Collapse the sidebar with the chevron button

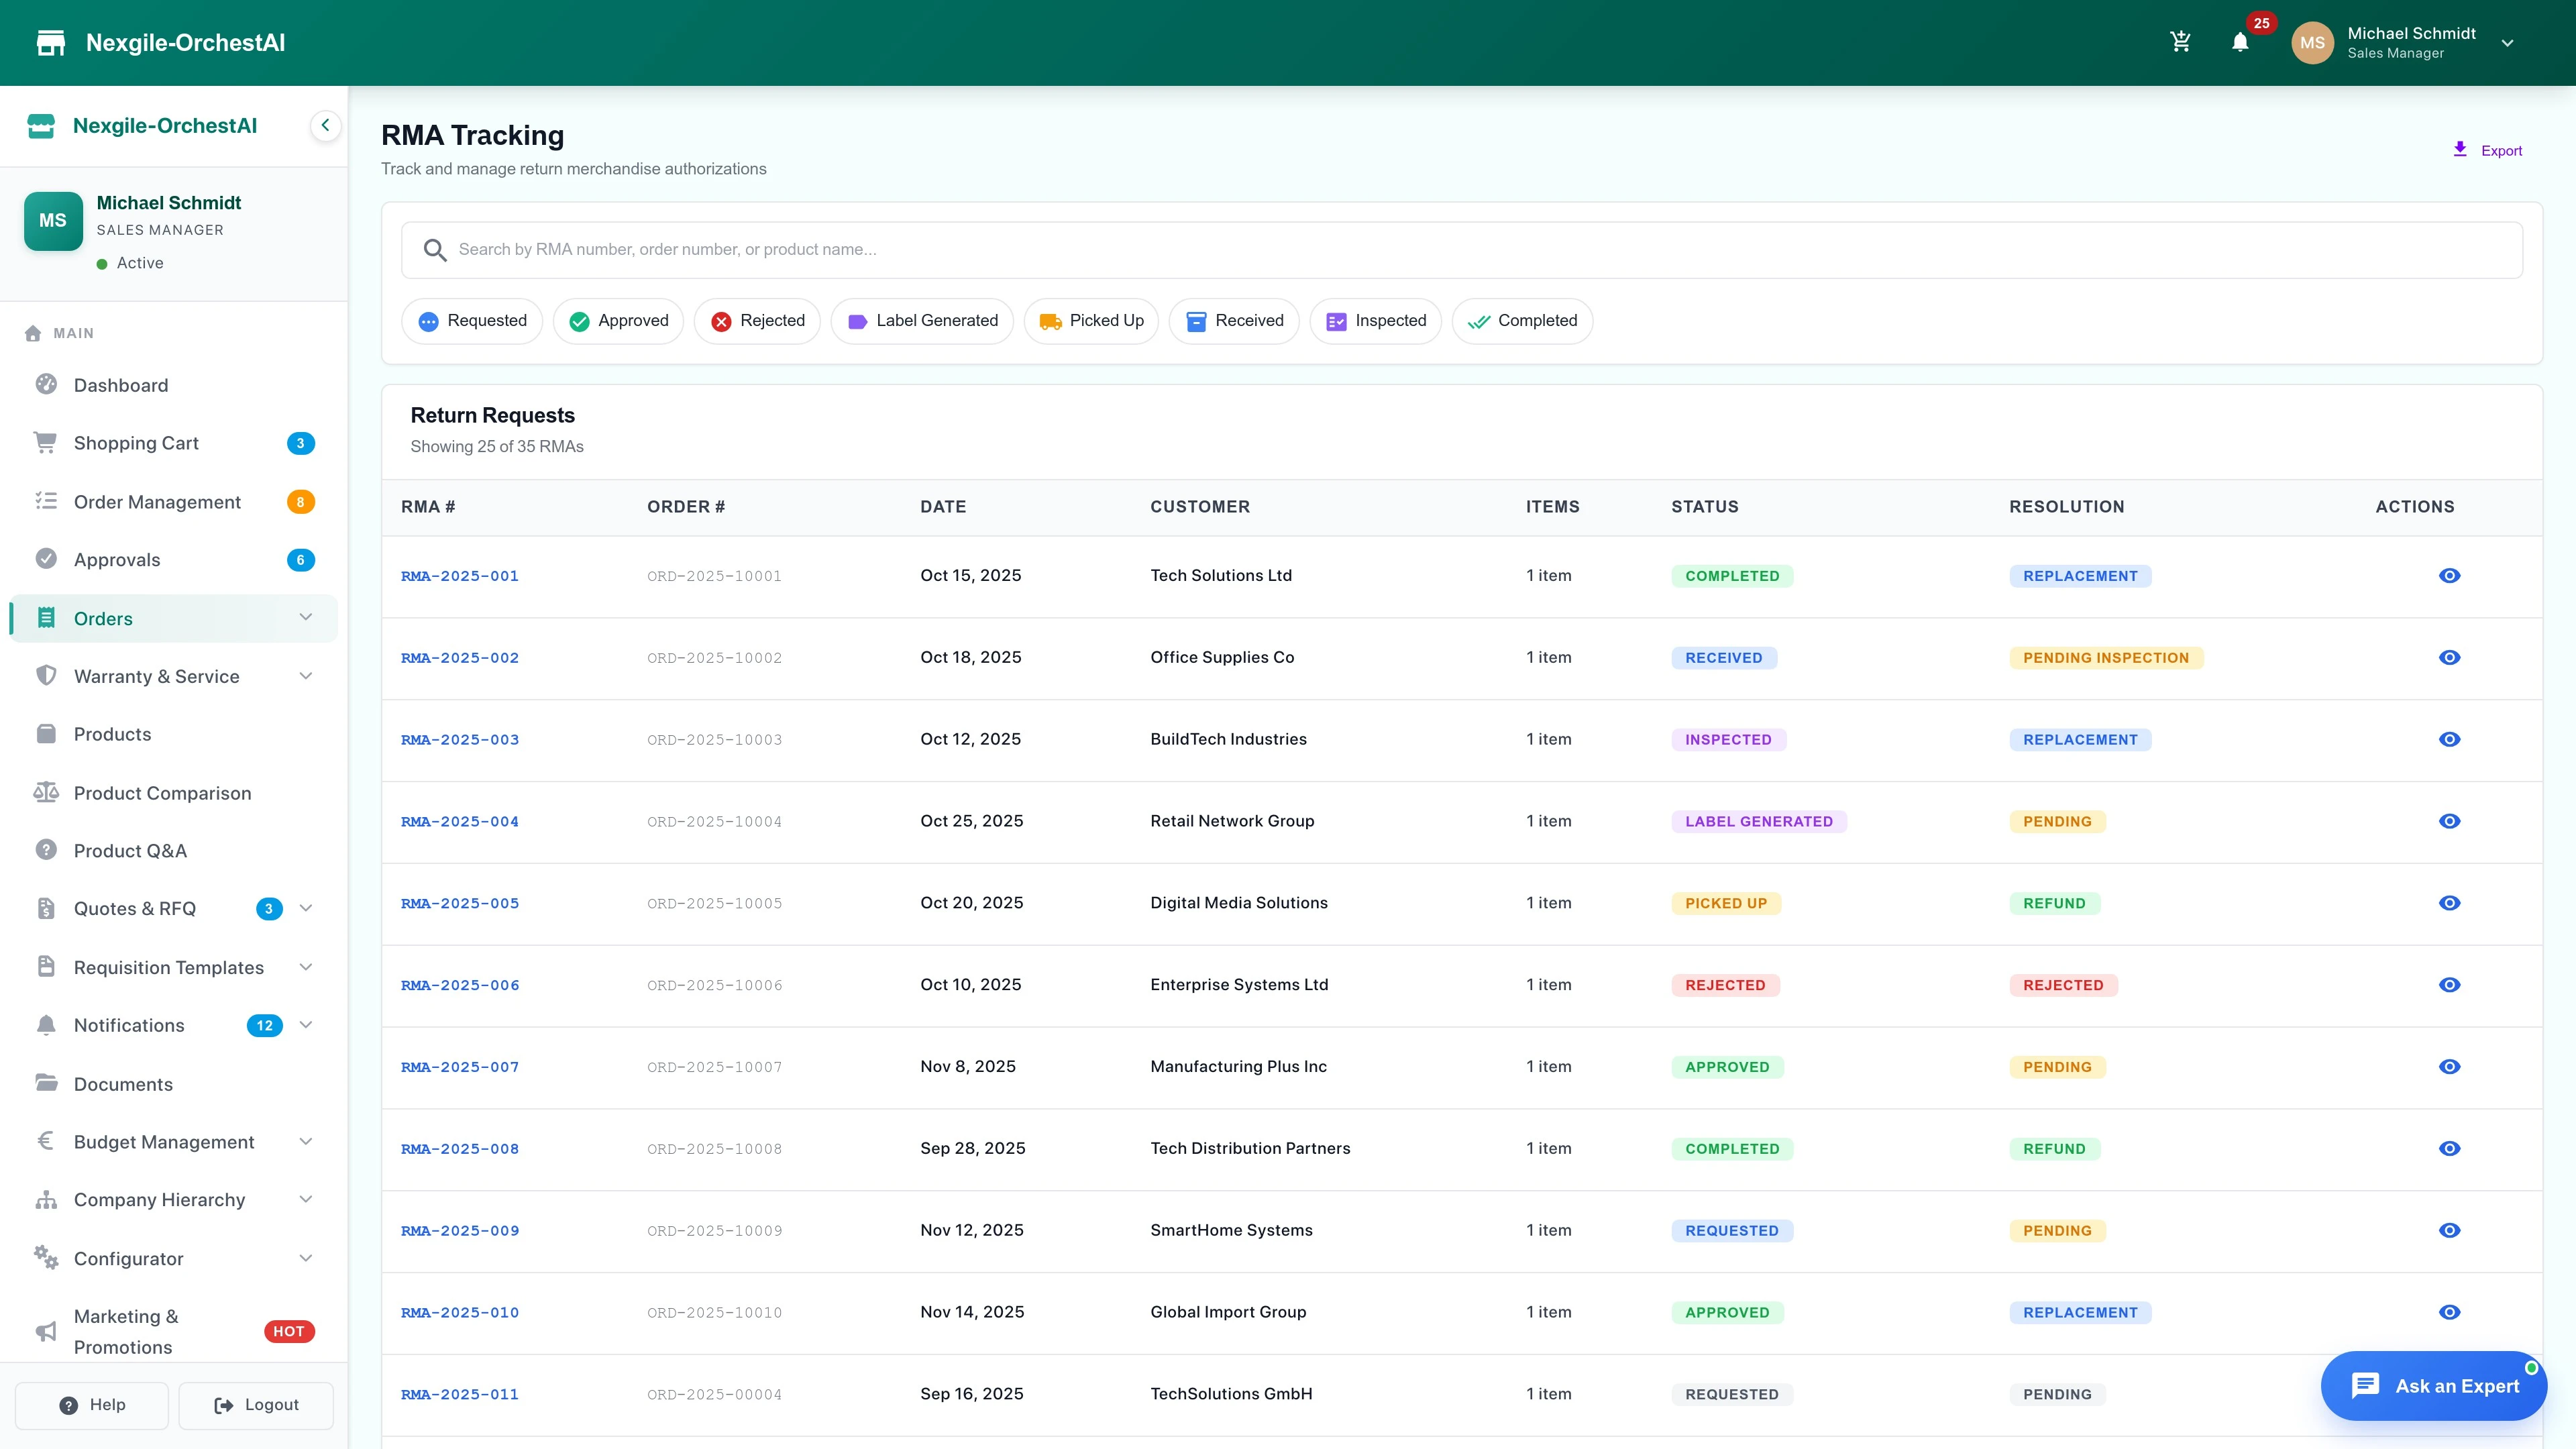click(325, 125)
